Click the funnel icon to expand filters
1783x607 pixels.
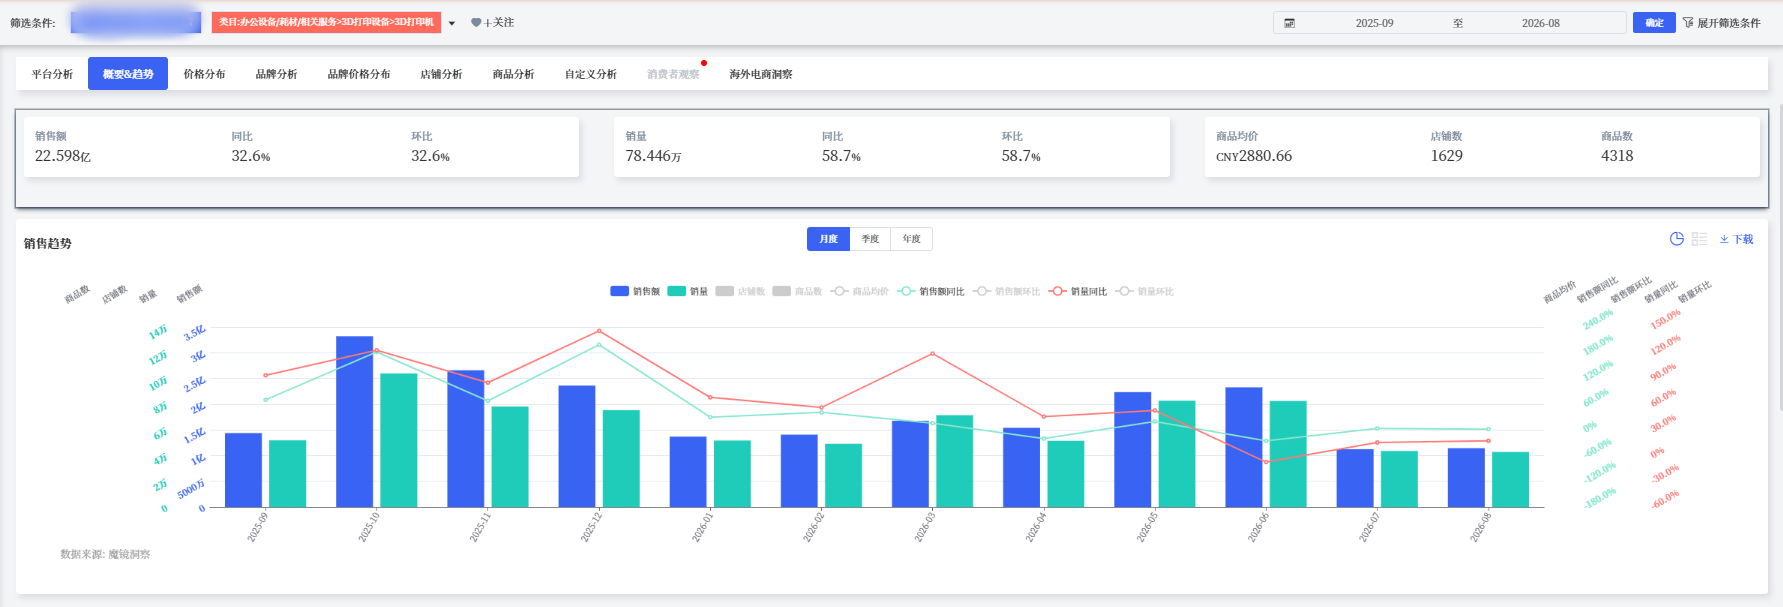pyautogui.click(x=1688, y=23)
